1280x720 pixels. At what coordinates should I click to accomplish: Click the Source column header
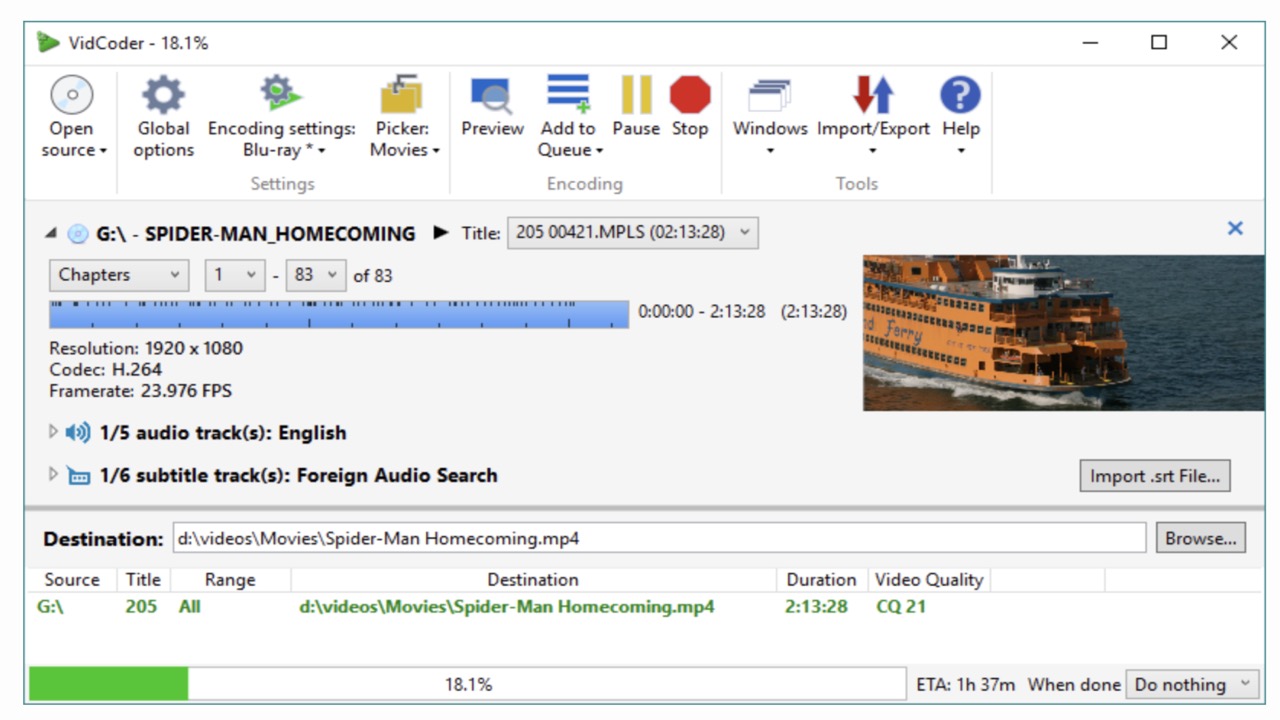click(72, 580)
